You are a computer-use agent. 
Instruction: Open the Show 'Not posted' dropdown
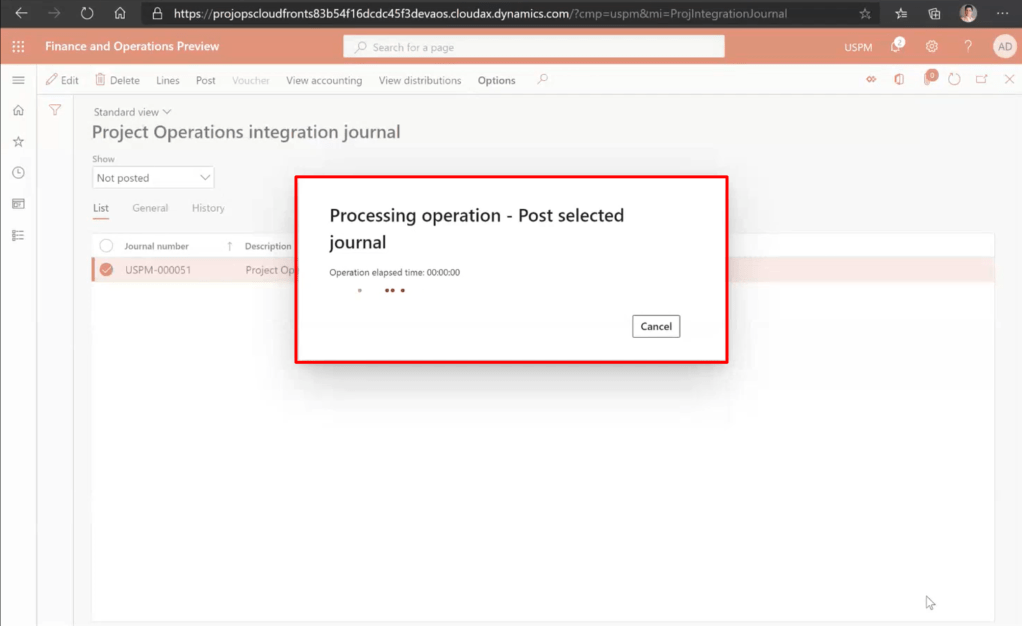[153, 178]
